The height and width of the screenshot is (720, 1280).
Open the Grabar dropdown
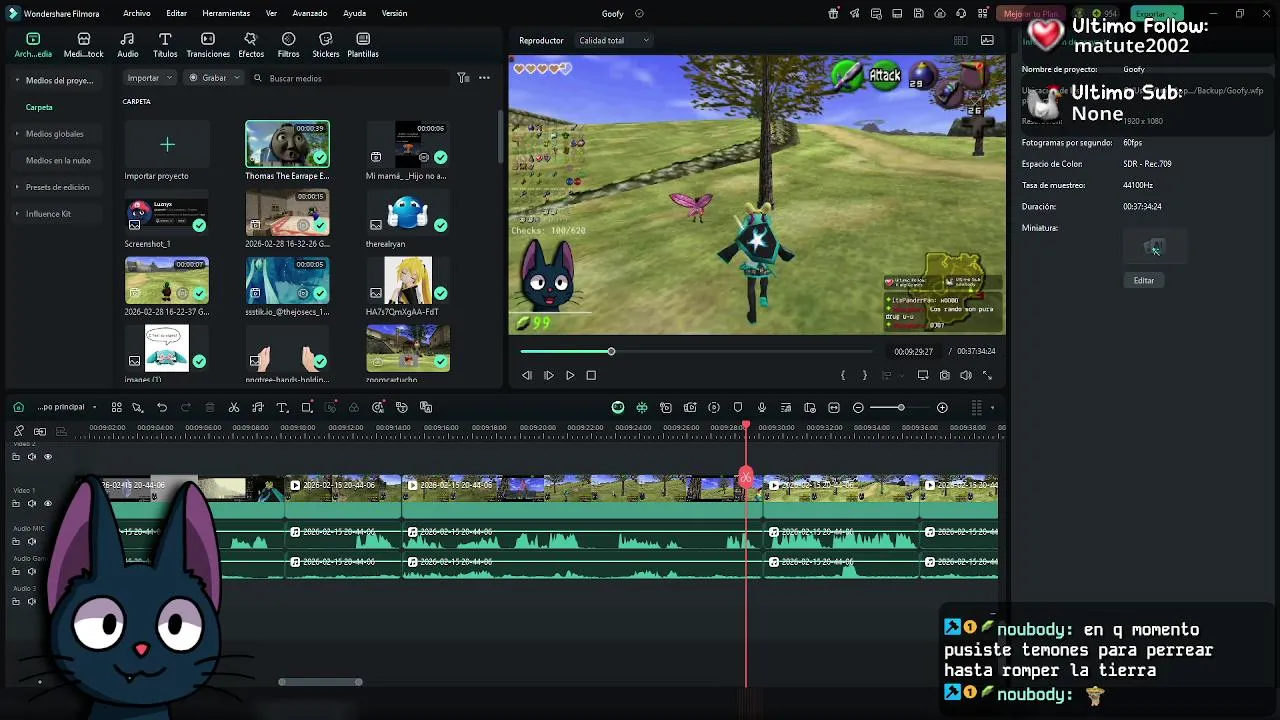click(216, 78)
